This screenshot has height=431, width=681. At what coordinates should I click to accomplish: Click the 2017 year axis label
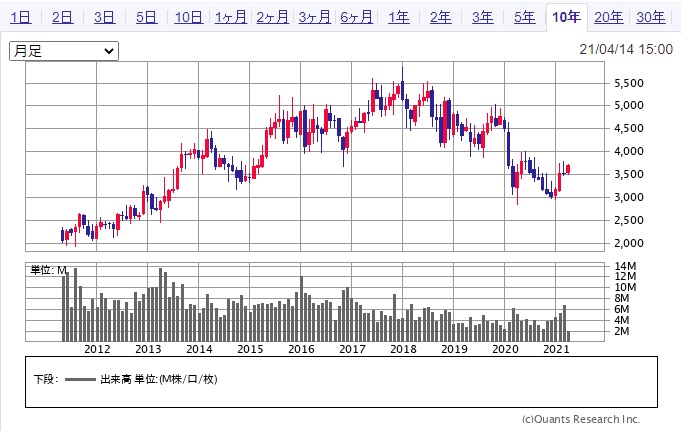(x=352, y=349)
